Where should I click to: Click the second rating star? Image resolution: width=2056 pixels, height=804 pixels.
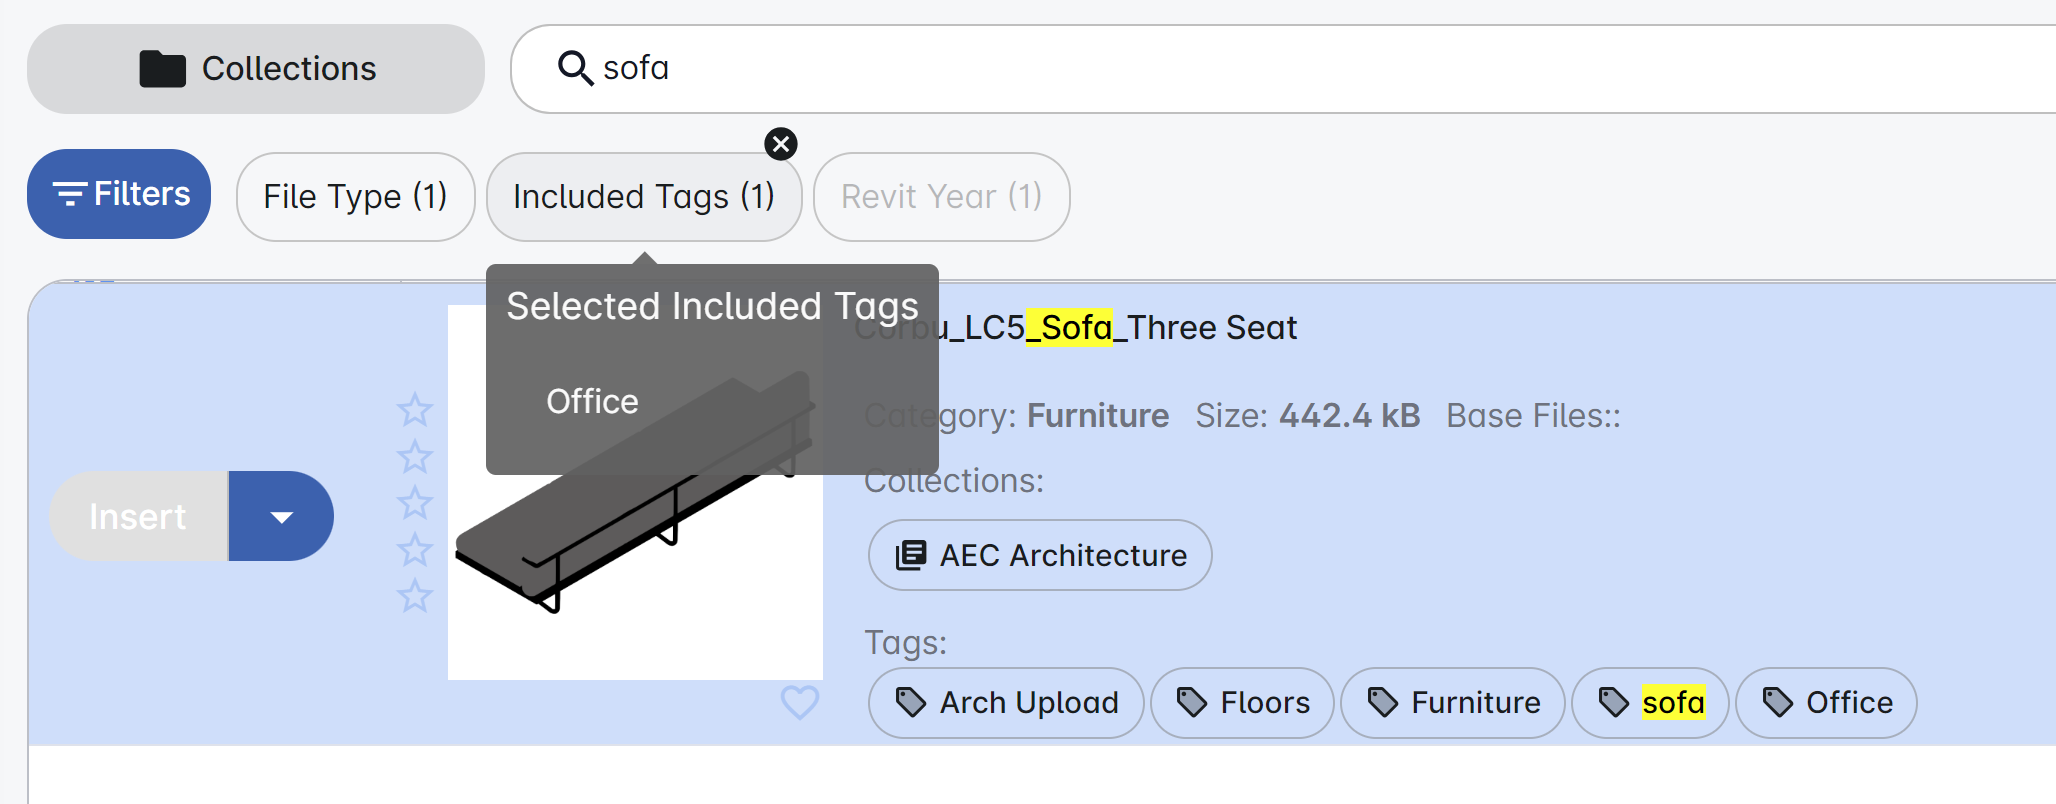click(414, 456)
